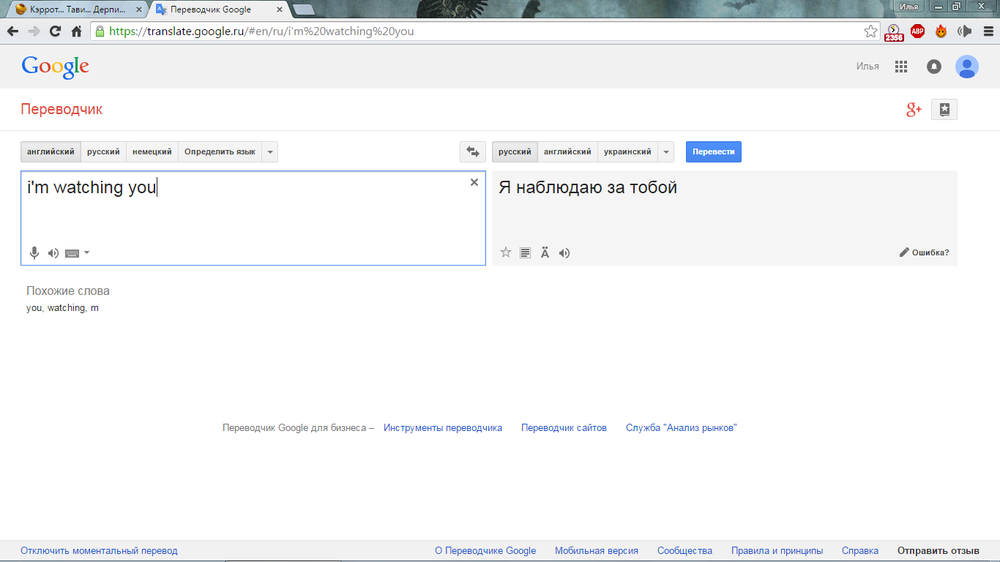Expand the target language list

click(x=666, y=152)
